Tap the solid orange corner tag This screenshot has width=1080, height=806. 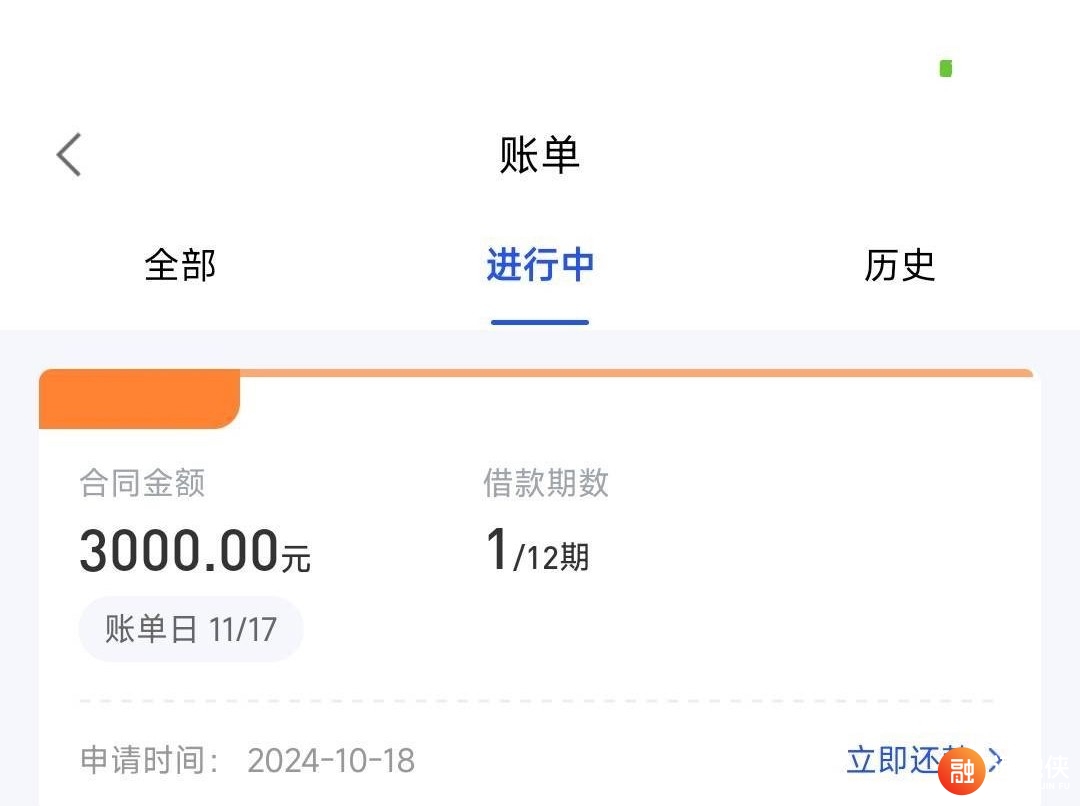coord(139,399)
